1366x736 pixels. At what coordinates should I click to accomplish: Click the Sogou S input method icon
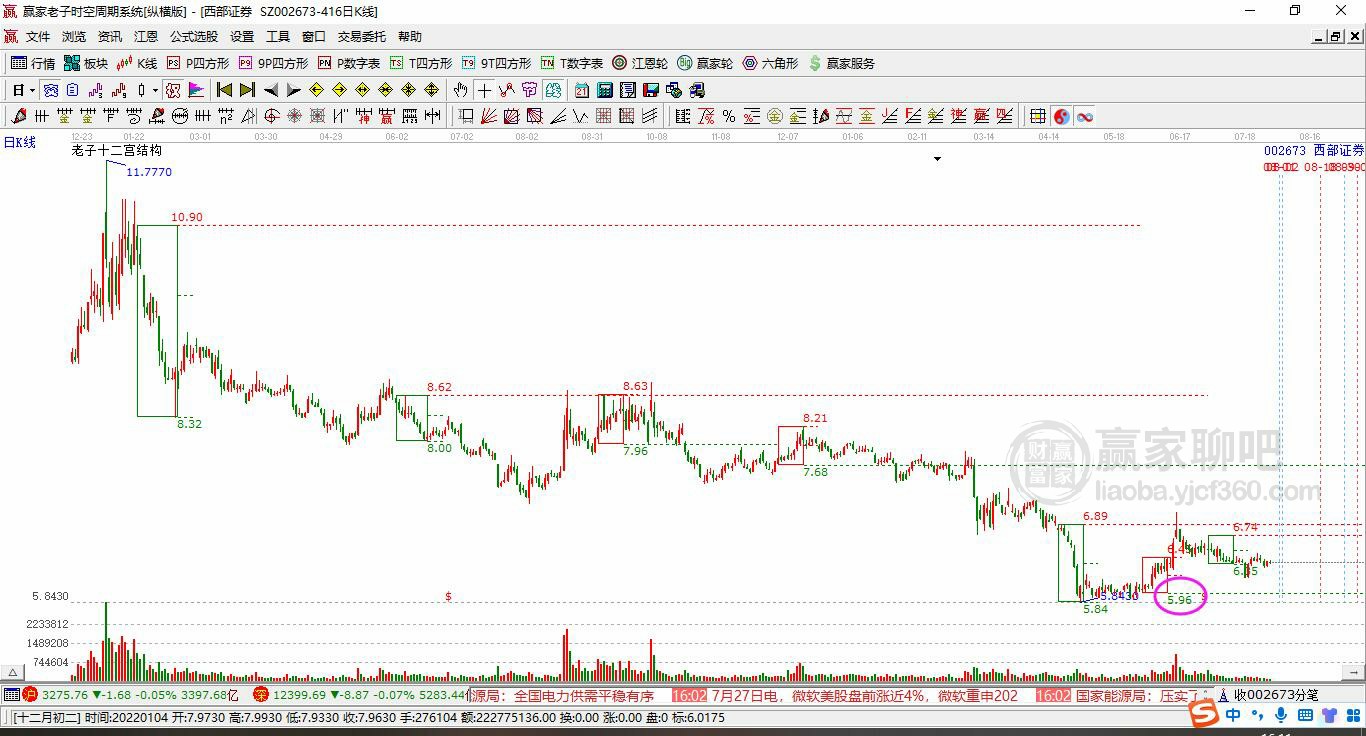pyautogui.click(x=1205, y=714)
